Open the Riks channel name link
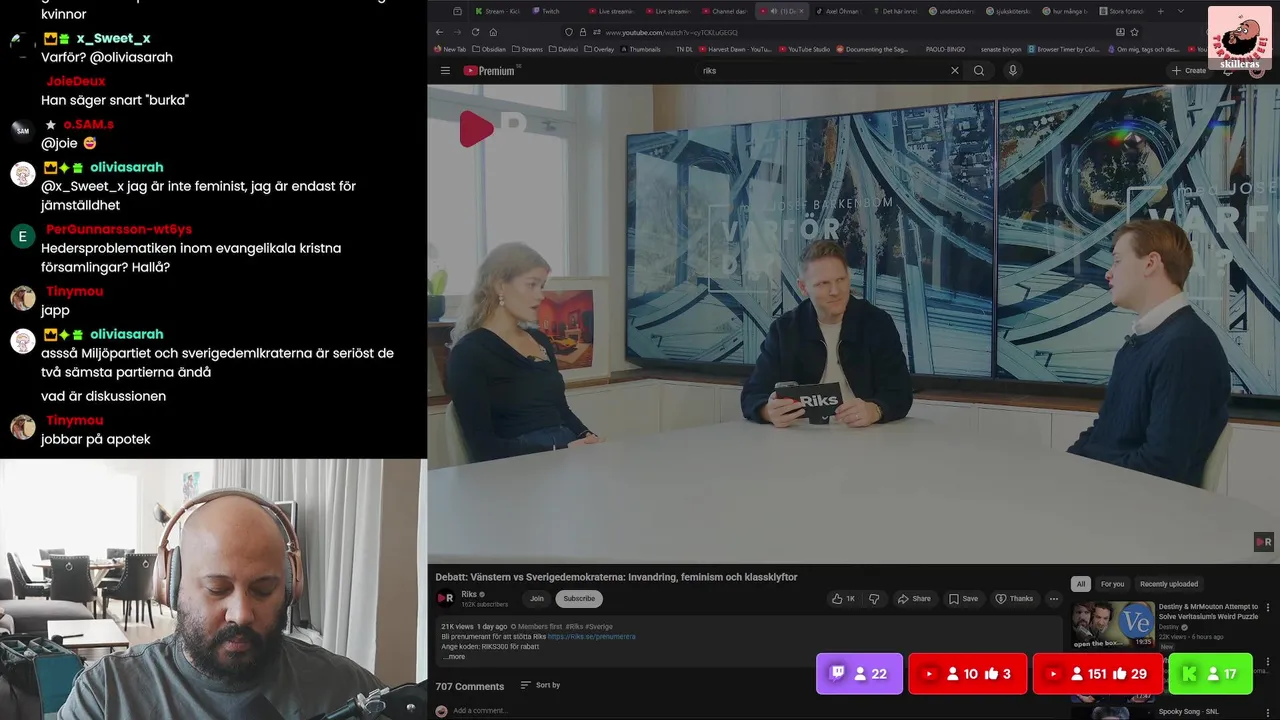Image resolution: width=1280 pixels, height=720 pixels. (469, 594)
